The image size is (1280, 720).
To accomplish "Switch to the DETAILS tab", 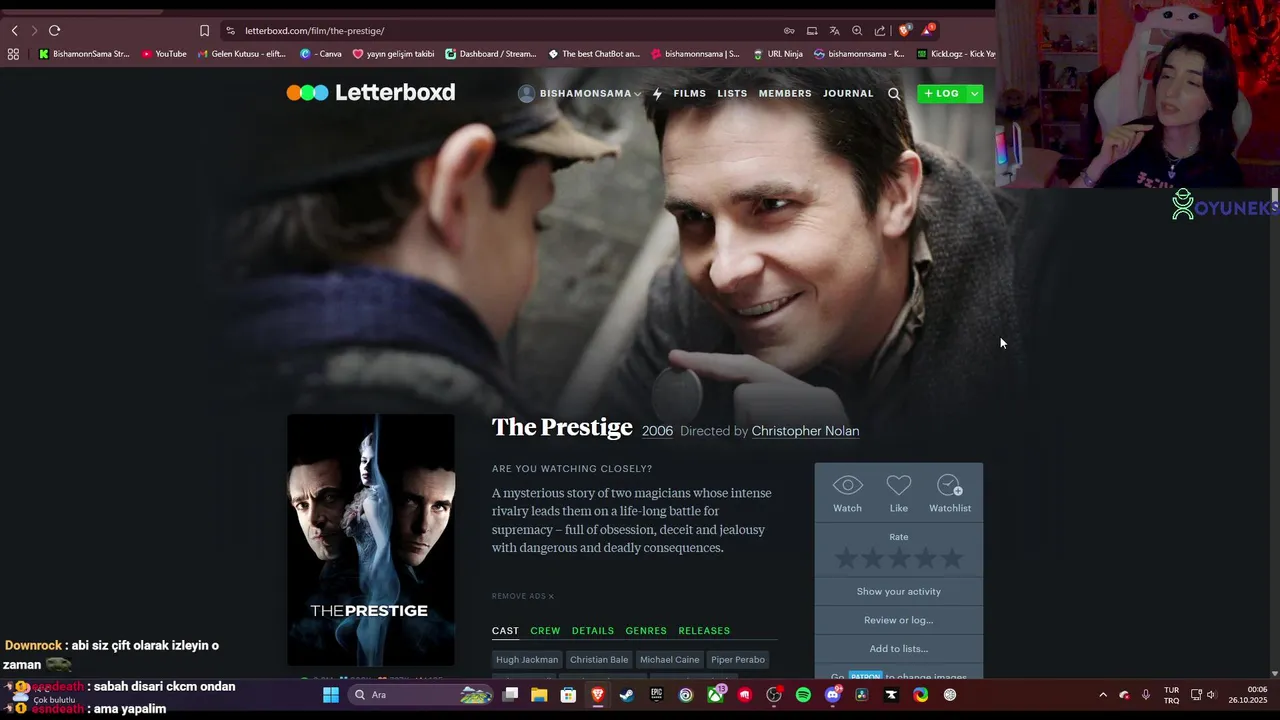I will tap(593, 631).
